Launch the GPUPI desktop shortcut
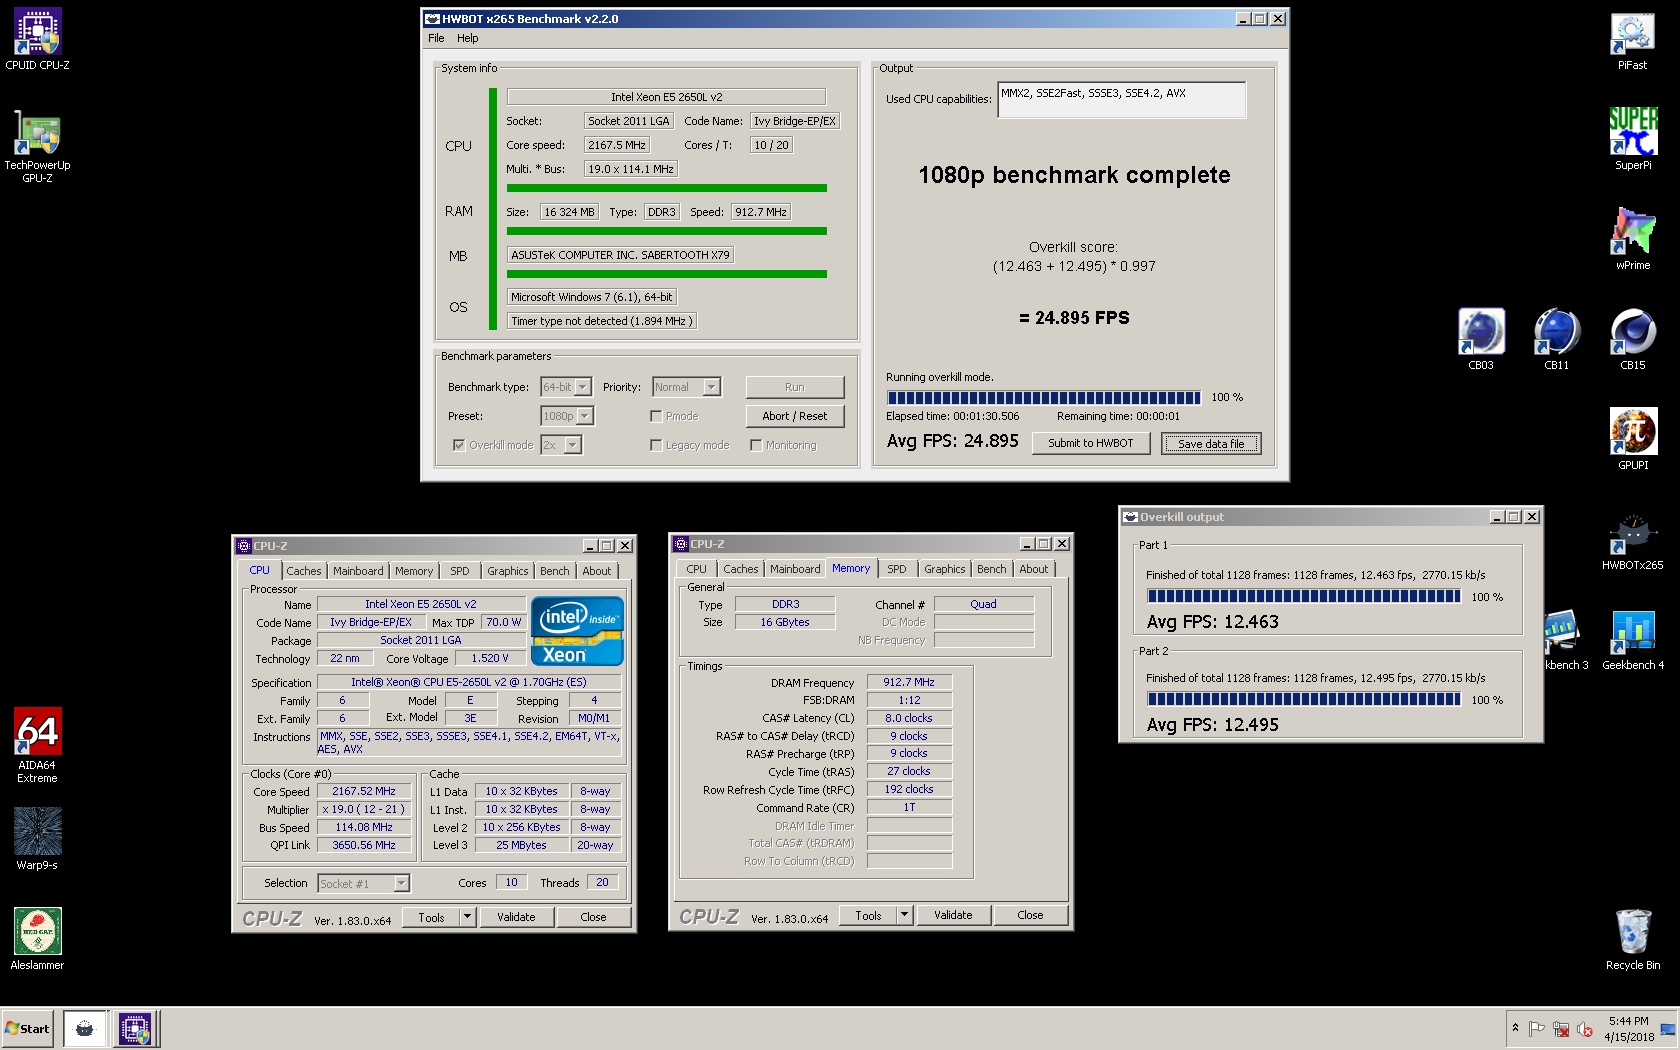This screenshot has width=1680, height=1050. tap(1632, 439)
